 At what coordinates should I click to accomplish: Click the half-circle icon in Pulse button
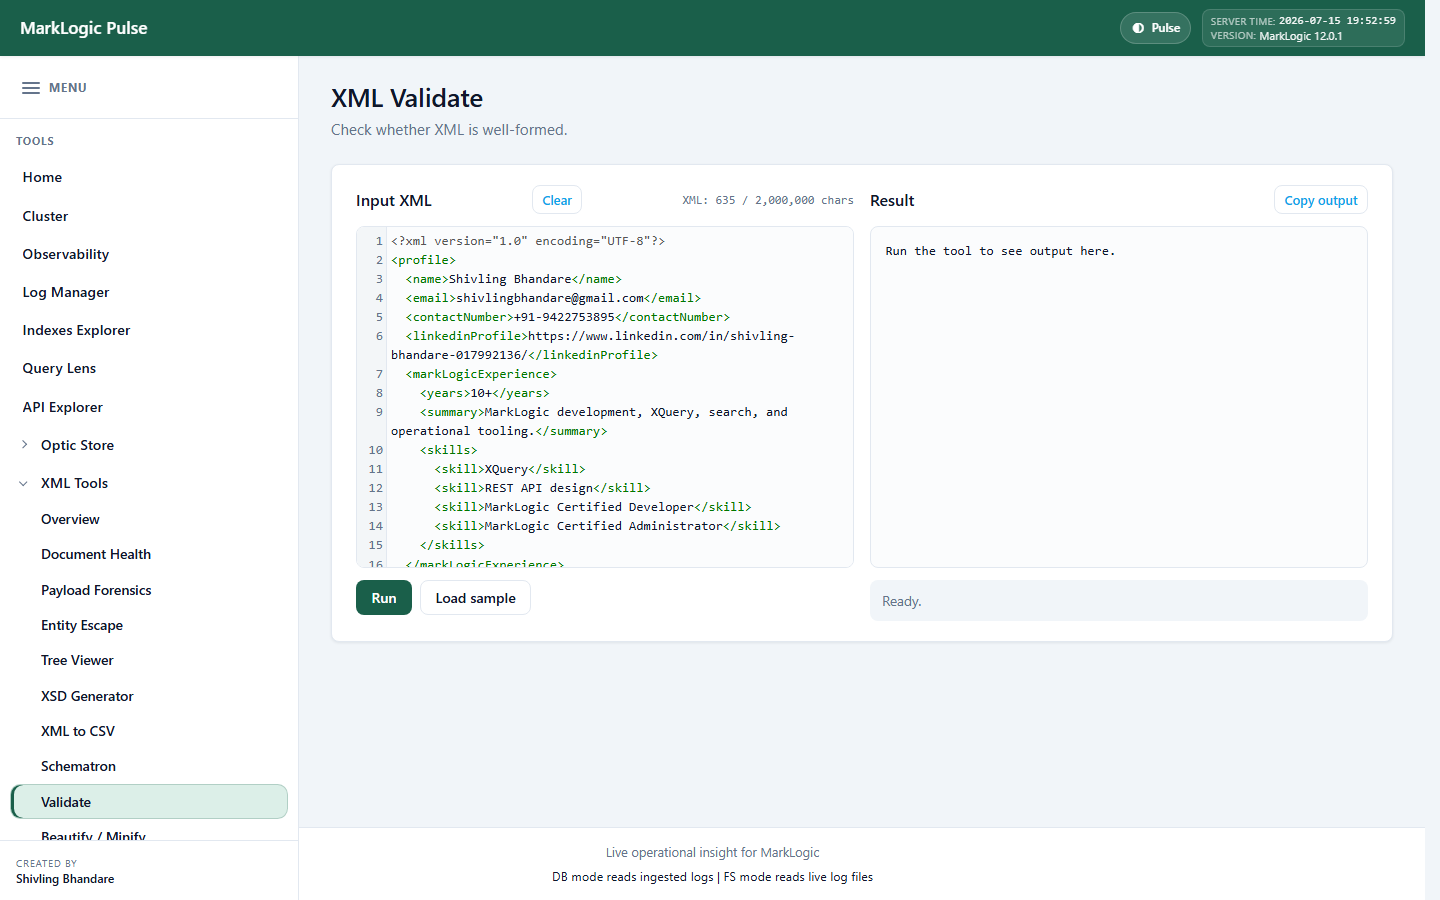click(1138, 28)
